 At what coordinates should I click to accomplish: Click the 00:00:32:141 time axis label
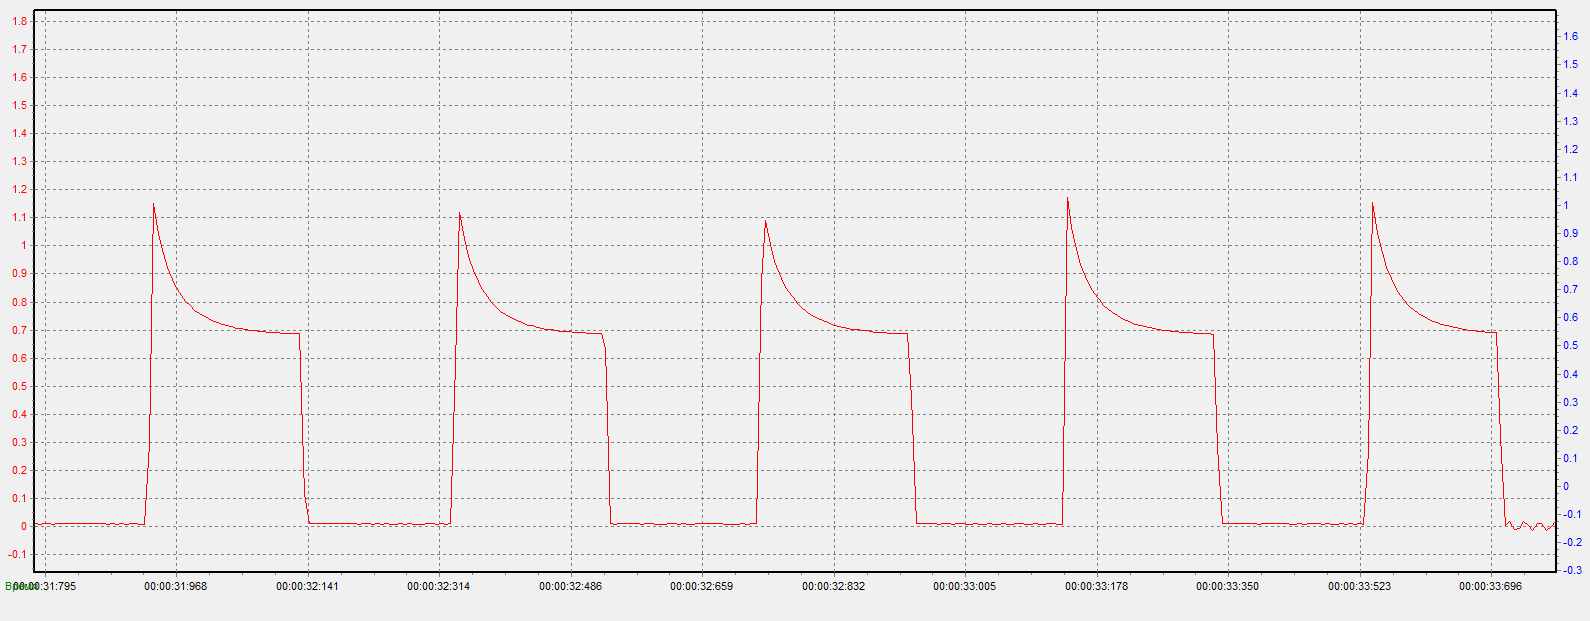pos(307,586)
